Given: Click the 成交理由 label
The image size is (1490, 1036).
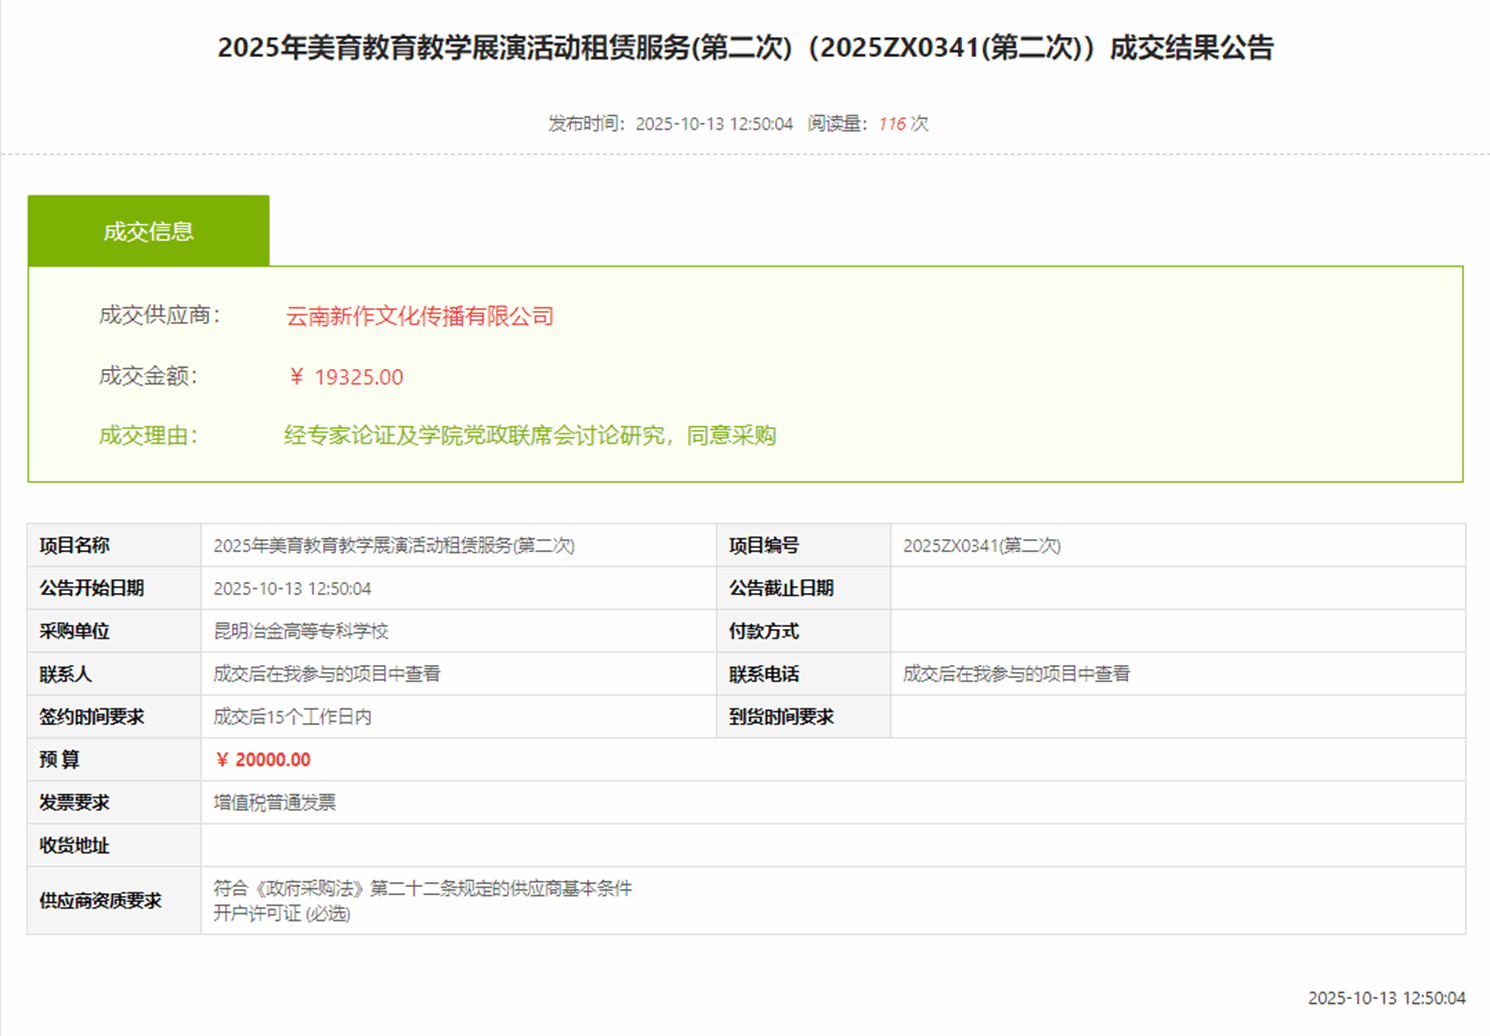Looking at the screenshot, I should [x=148, y=436].
